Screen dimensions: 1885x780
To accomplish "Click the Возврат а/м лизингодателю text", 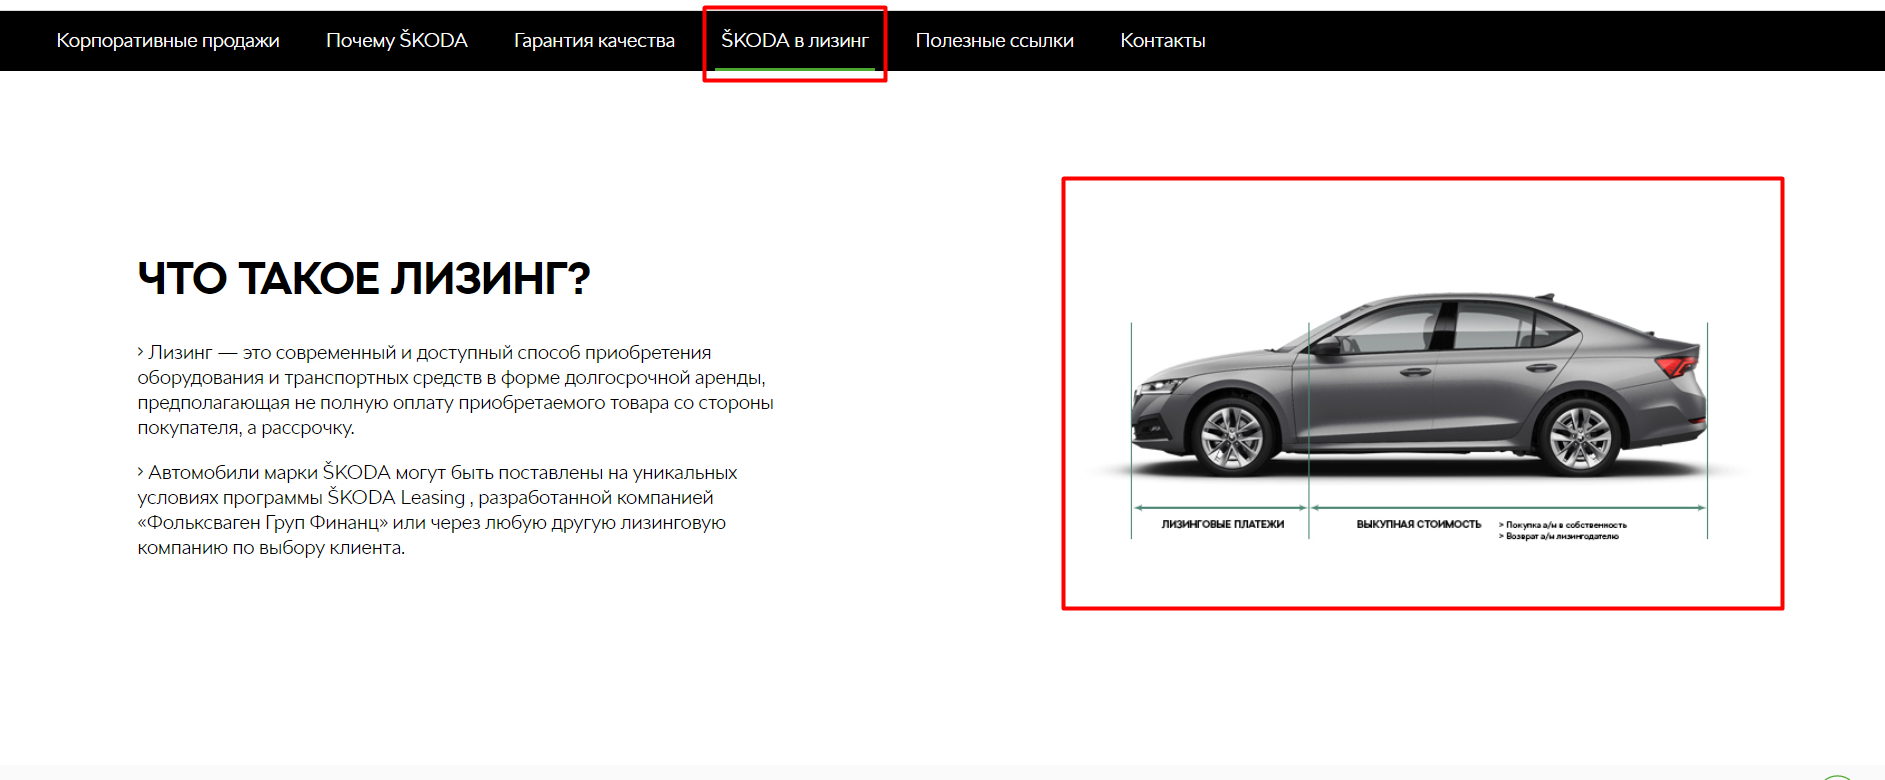I will (1558, 537).
